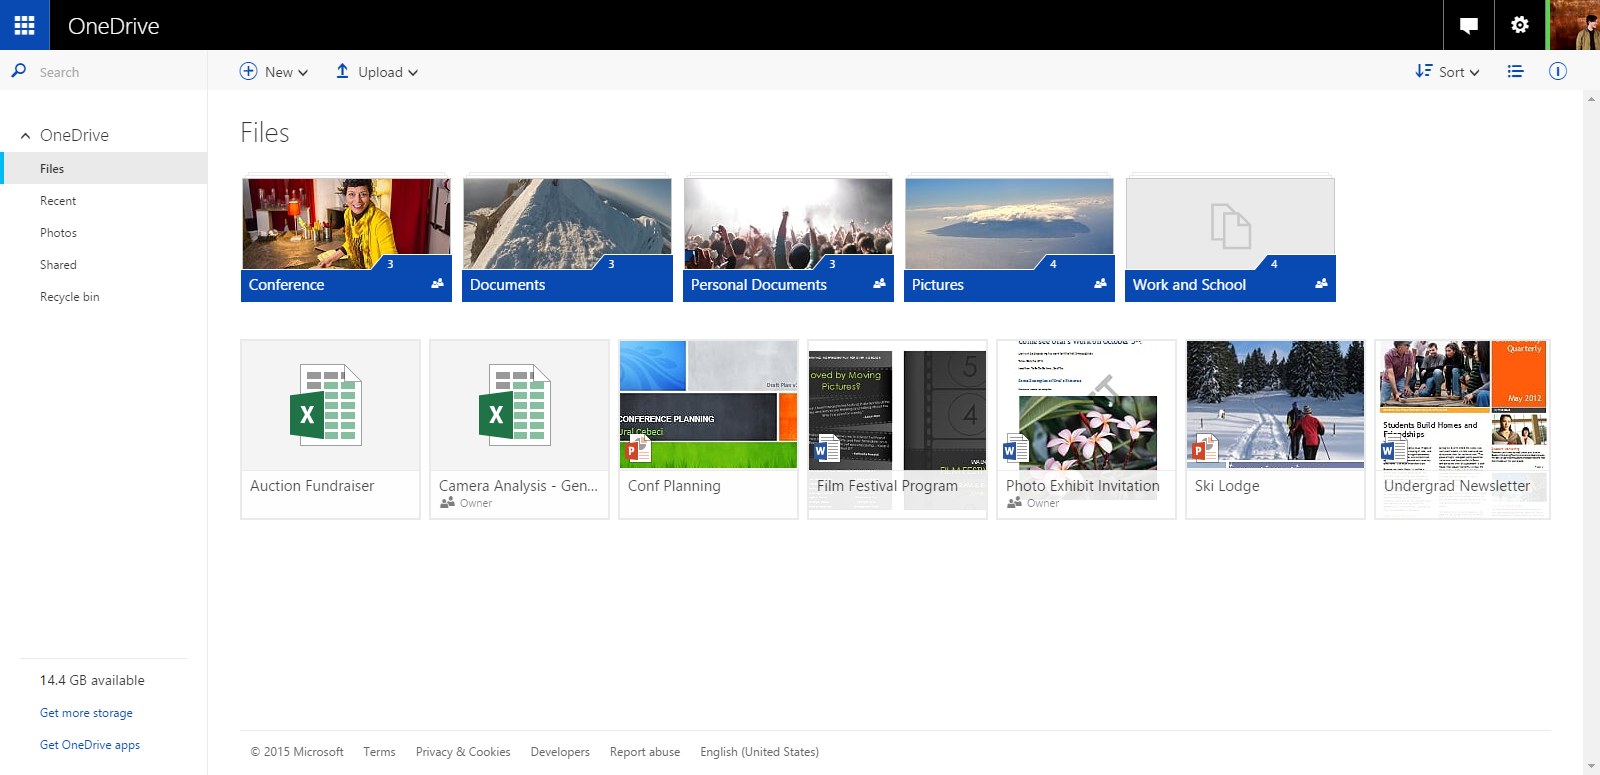Open the Upload dropdown

point(377,72)
